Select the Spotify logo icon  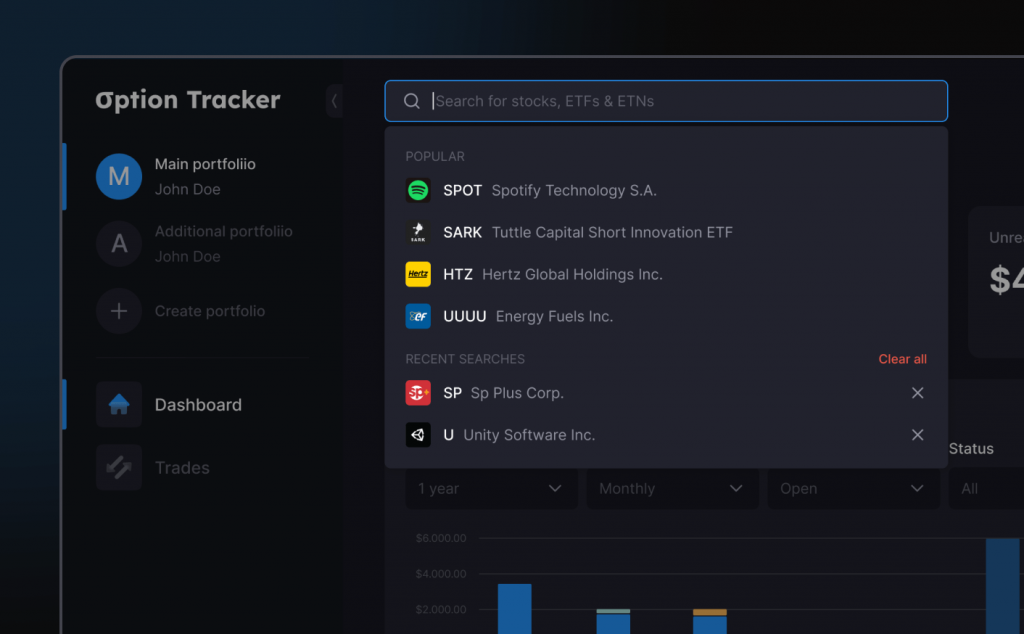point(418,190)
